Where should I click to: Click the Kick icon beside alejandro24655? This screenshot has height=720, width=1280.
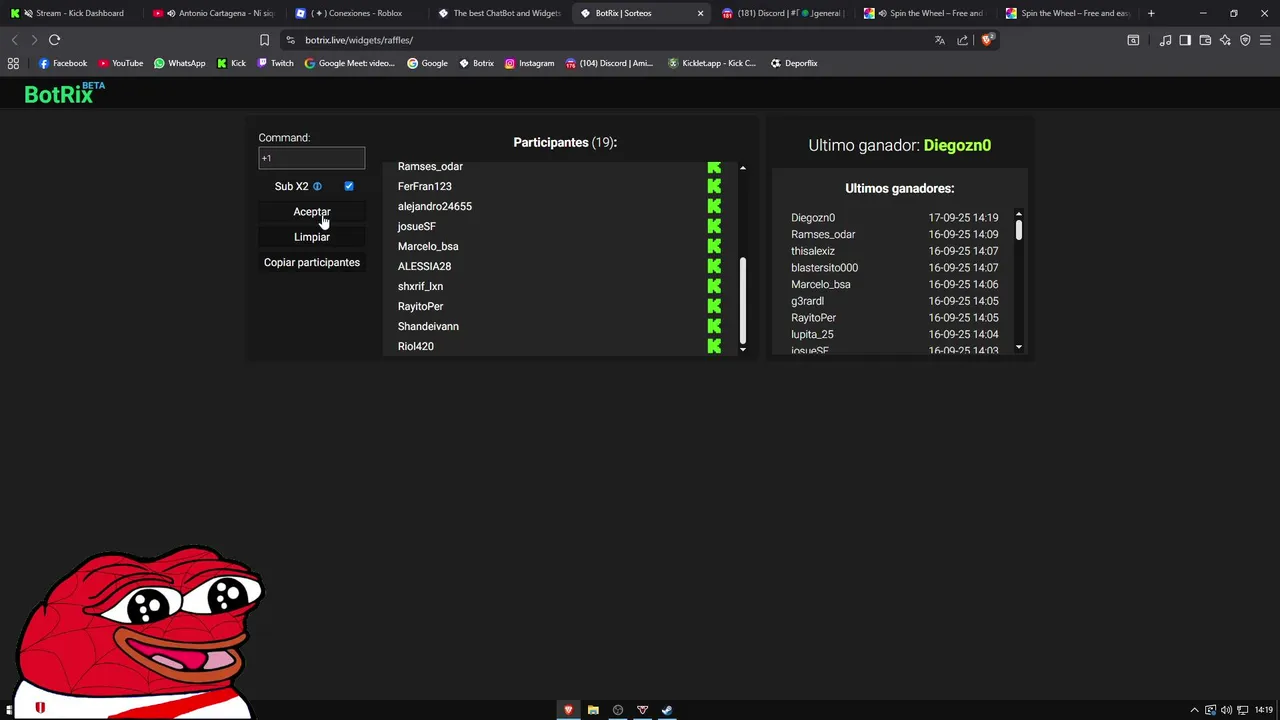pyautogui.click(x=714, y=206)
